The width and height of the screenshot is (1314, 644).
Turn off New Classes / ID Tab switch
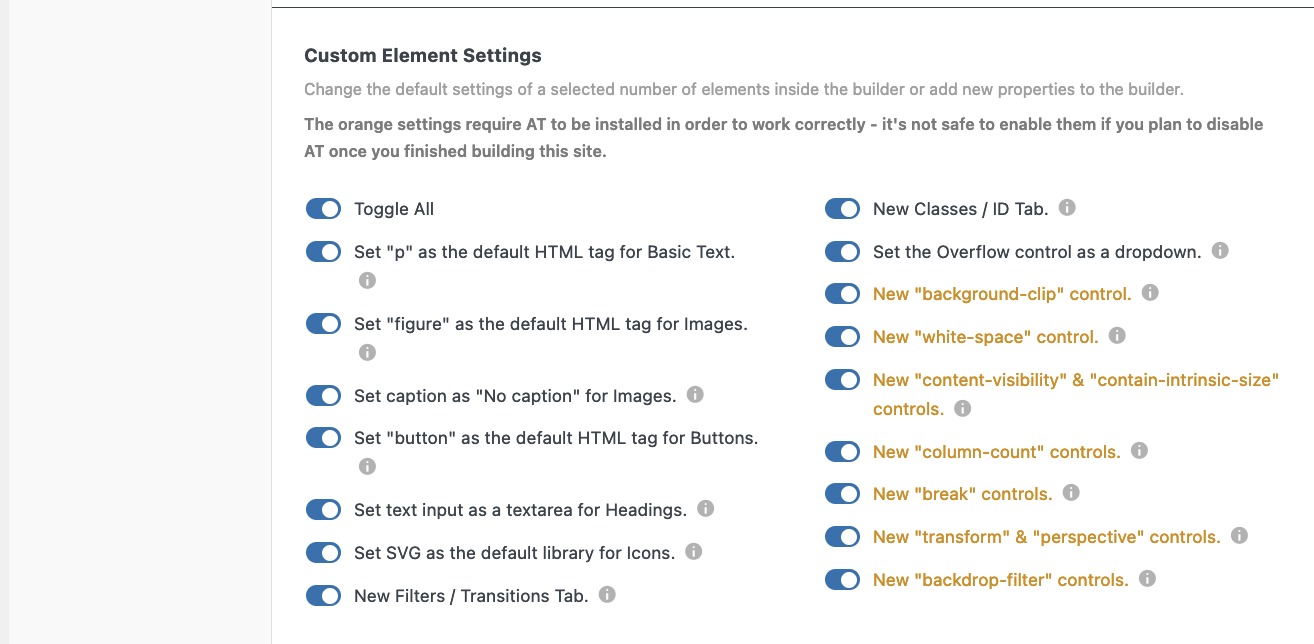click(x=842, y=209)
